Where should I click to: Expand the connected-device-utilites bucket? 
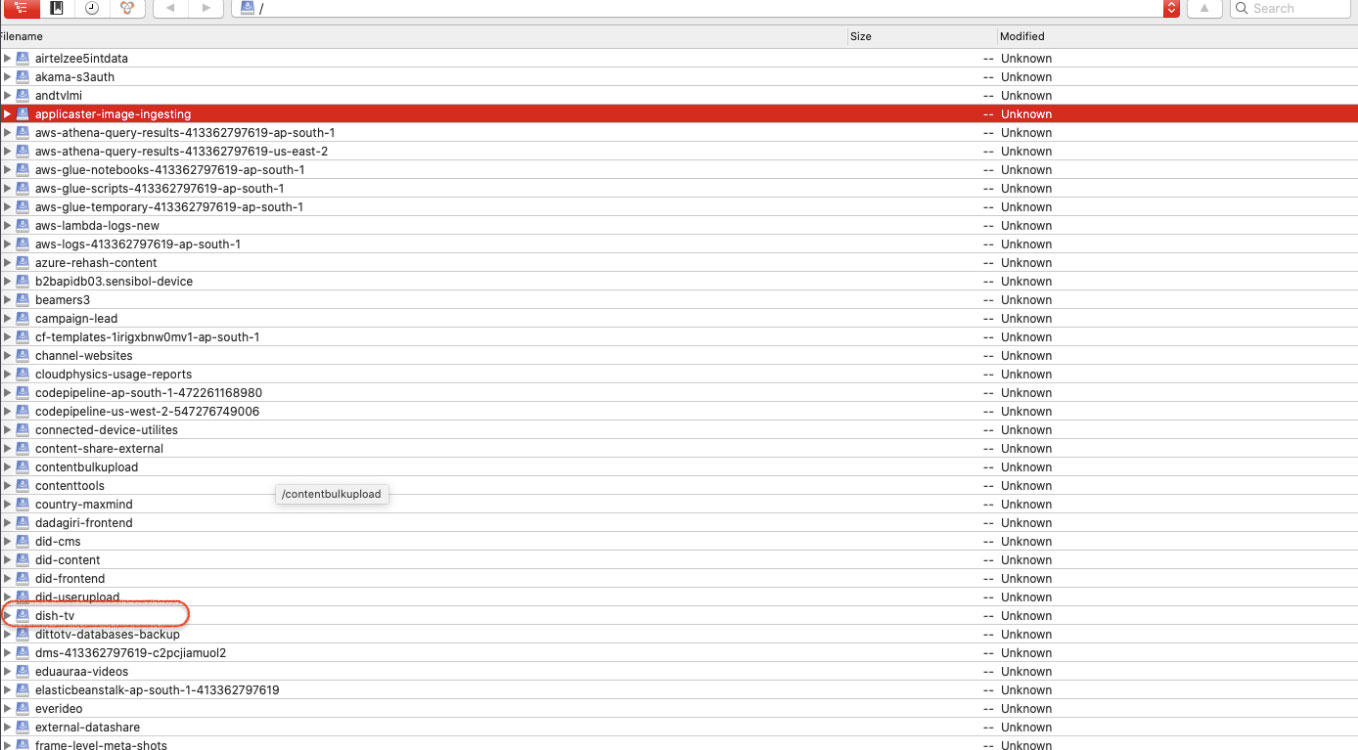pyautogui.click(x=7, y=430)
